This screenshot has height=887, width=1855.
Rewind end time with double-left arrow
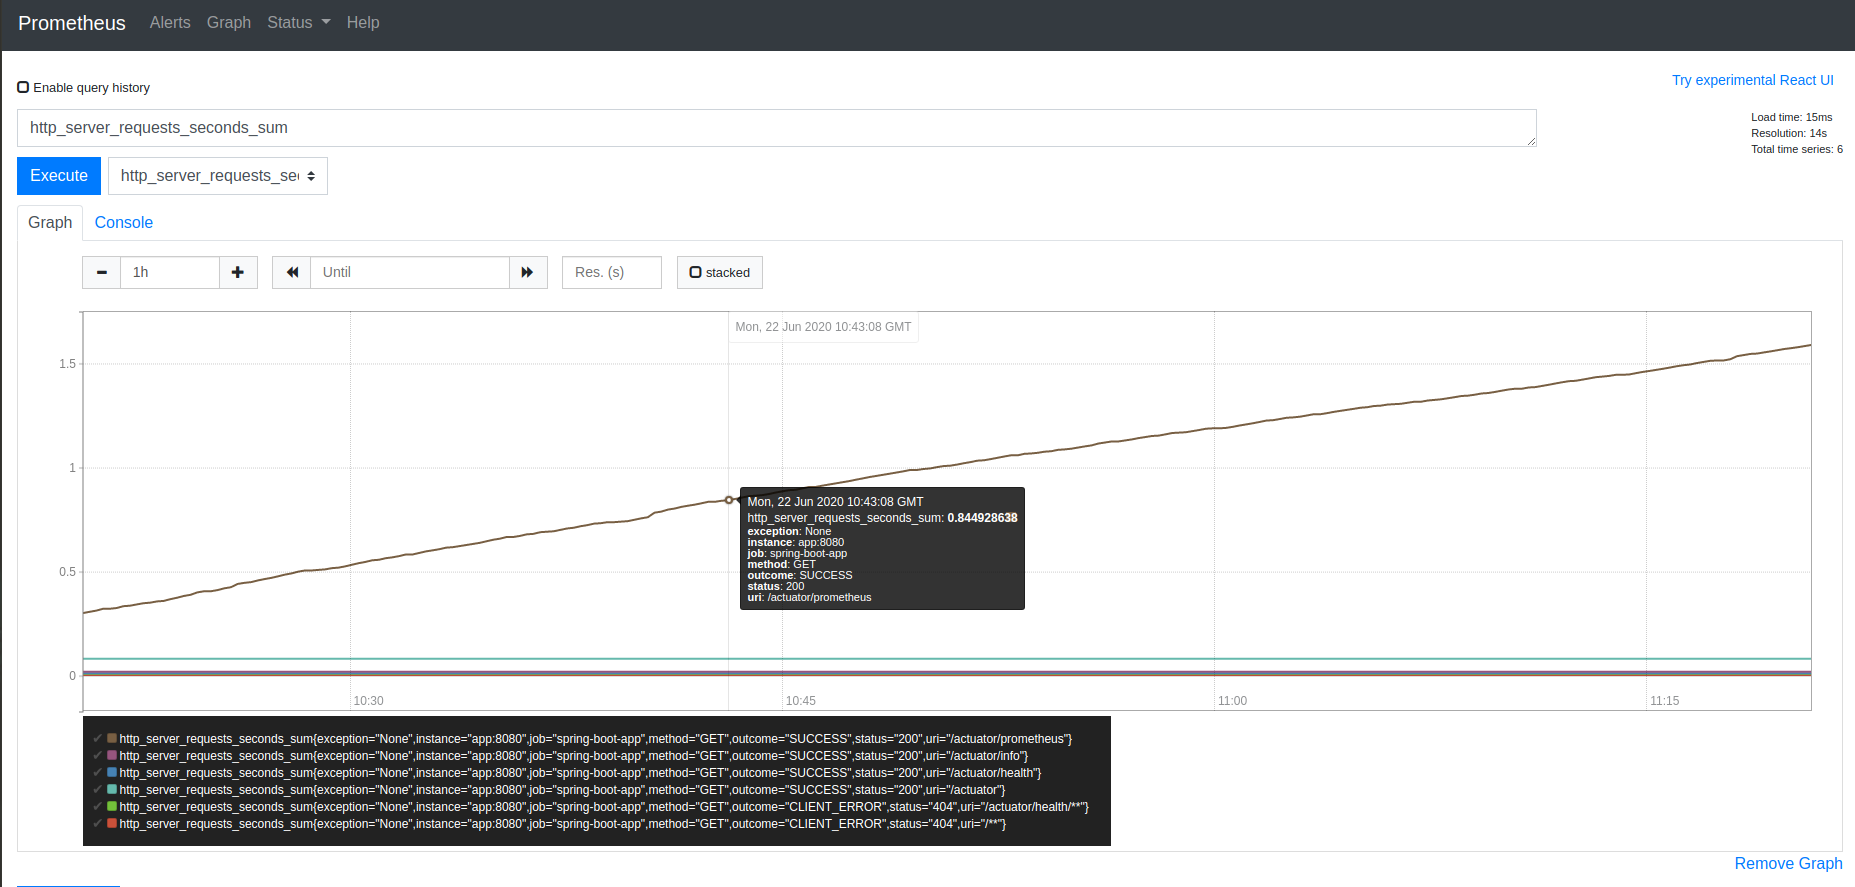click(x=292, y=272)
